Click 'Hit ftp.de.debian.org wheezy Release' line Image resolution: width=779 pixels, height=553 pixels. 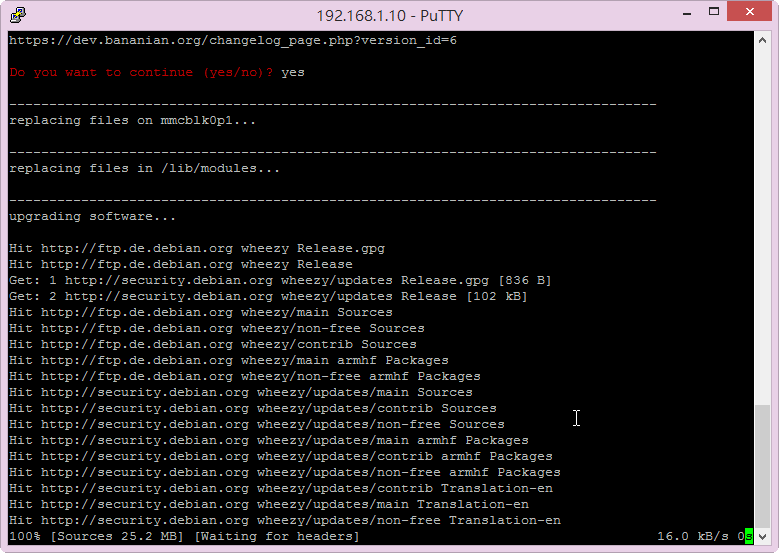[x=181, y=264]
